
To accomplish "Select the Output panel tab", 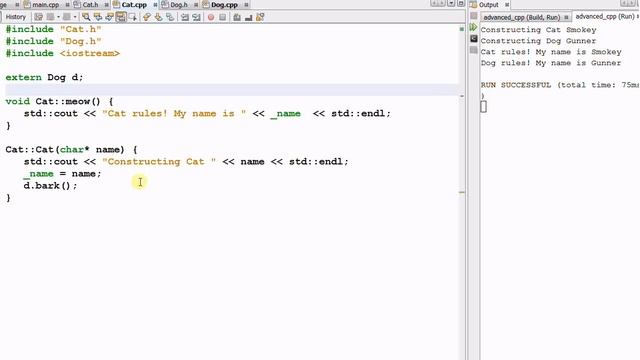I will tap(489, 5).
